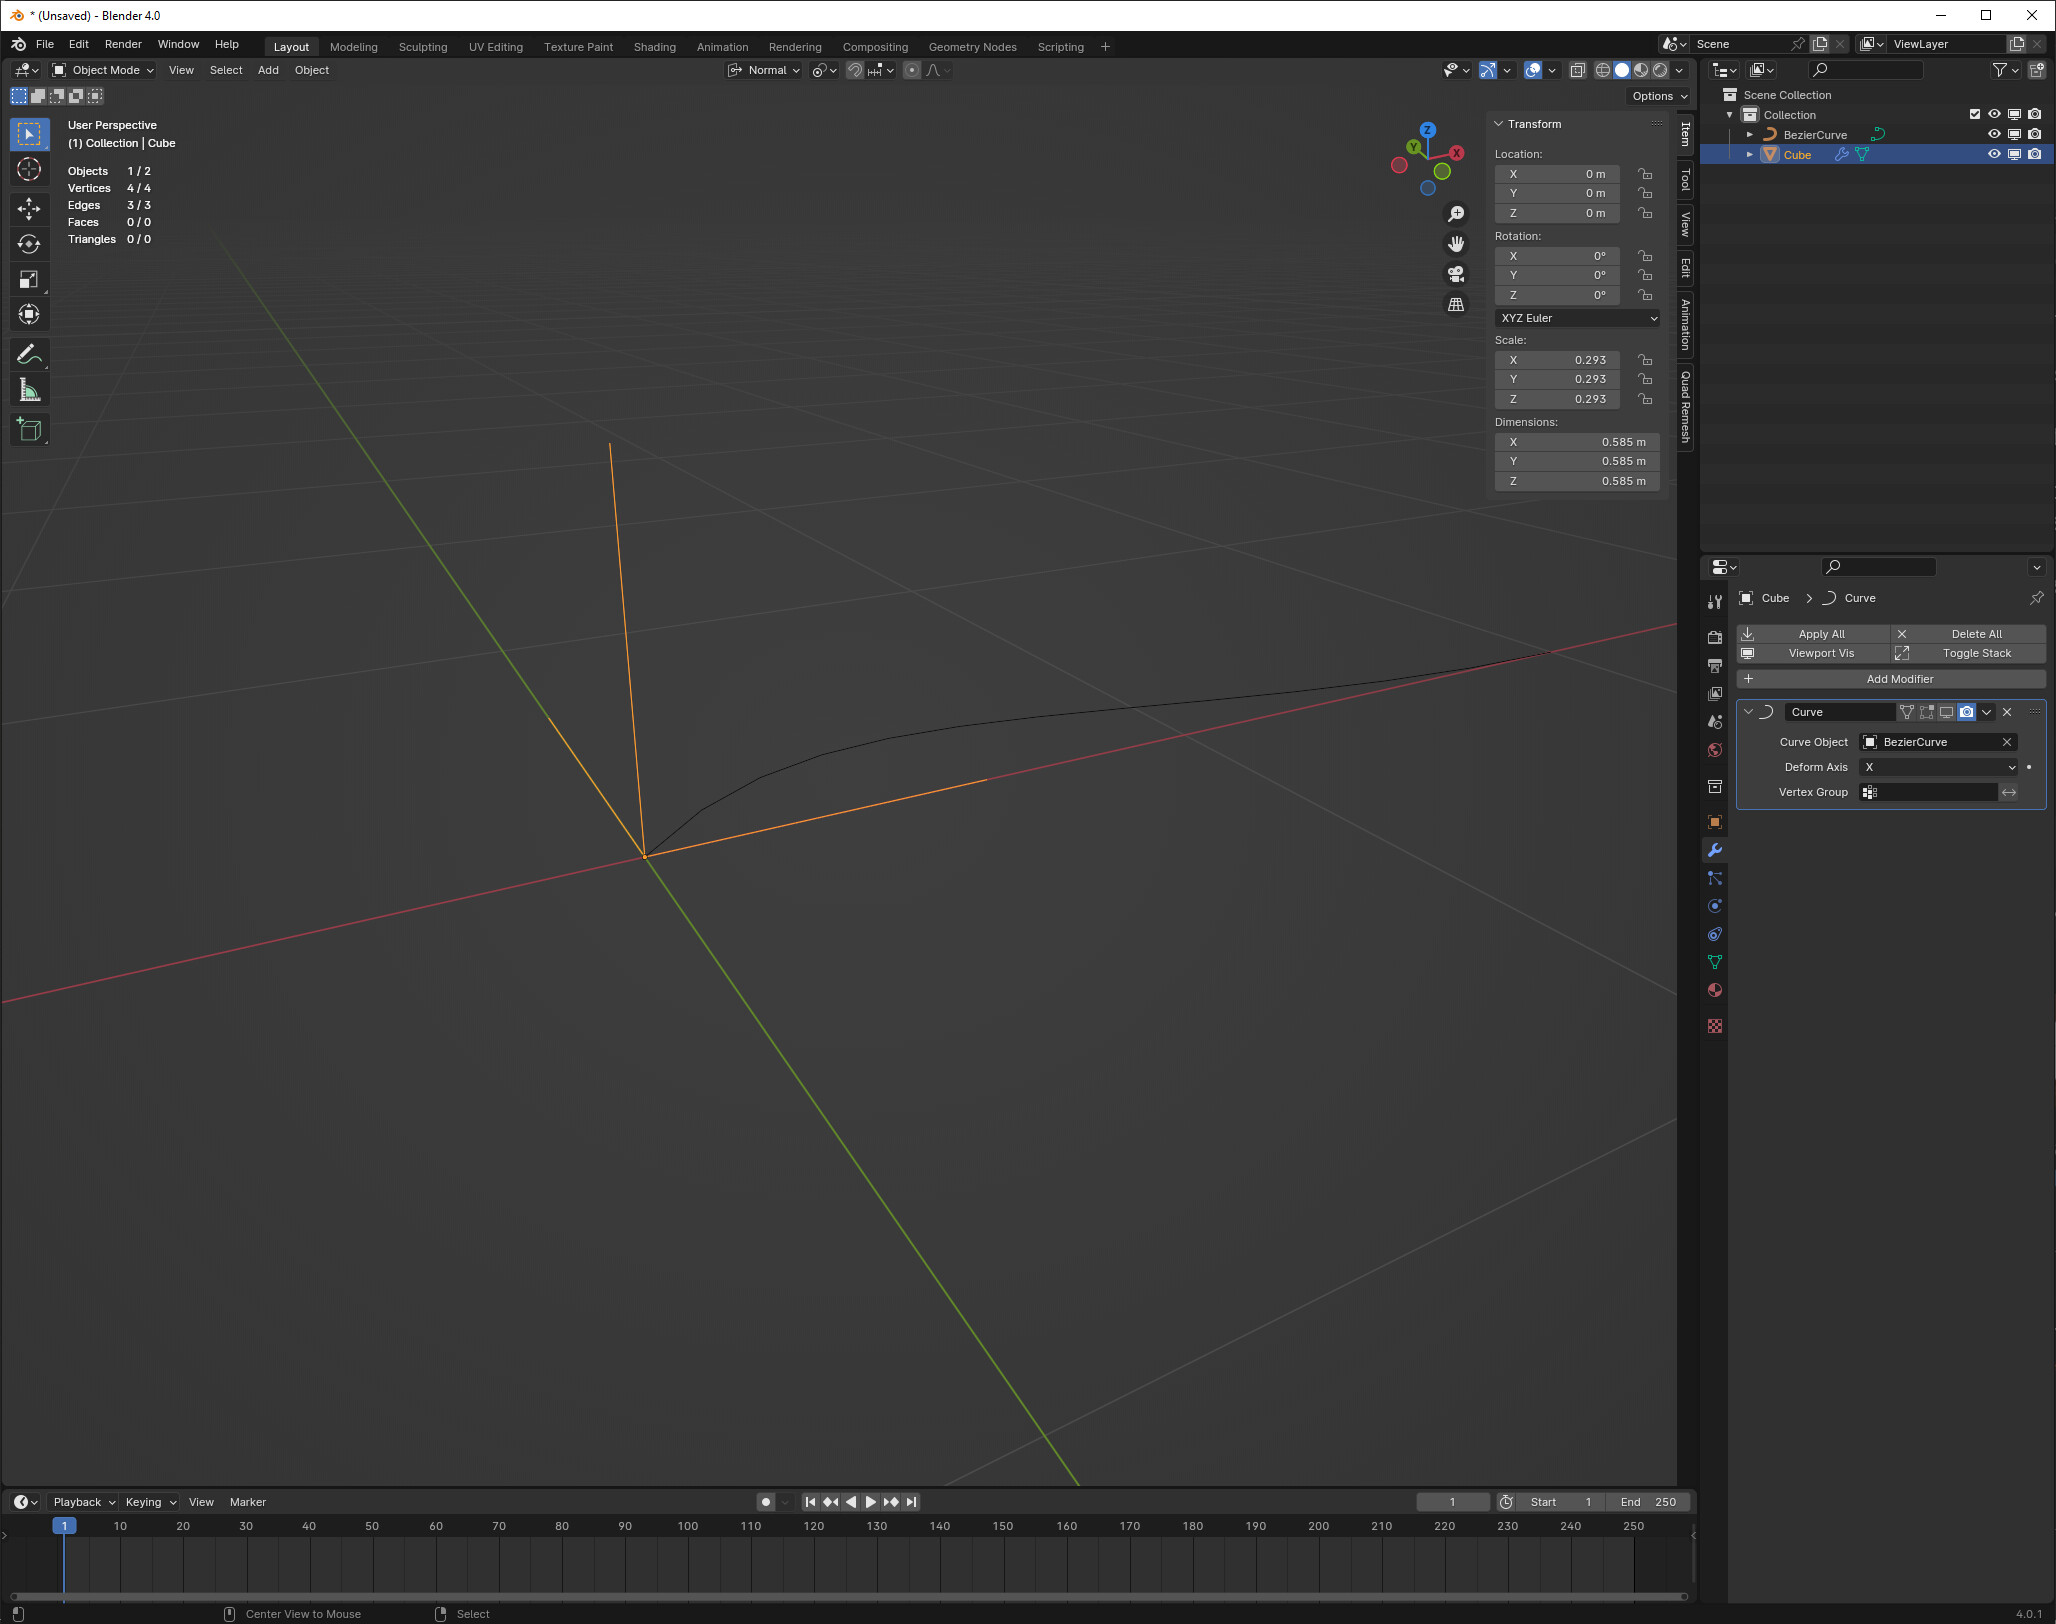Viewport: 2056px width, 1624px height.
Task: Toggle X-ray display in viewport header
Action: [x=1577, y=70]
